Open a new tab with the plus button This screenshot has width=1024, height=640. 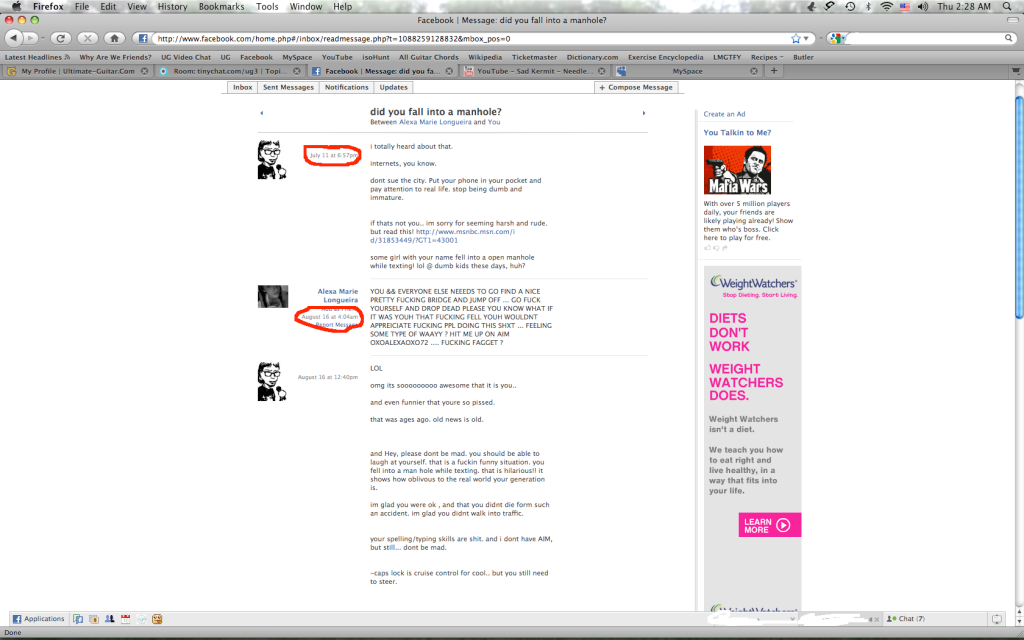tap(774, 71)
